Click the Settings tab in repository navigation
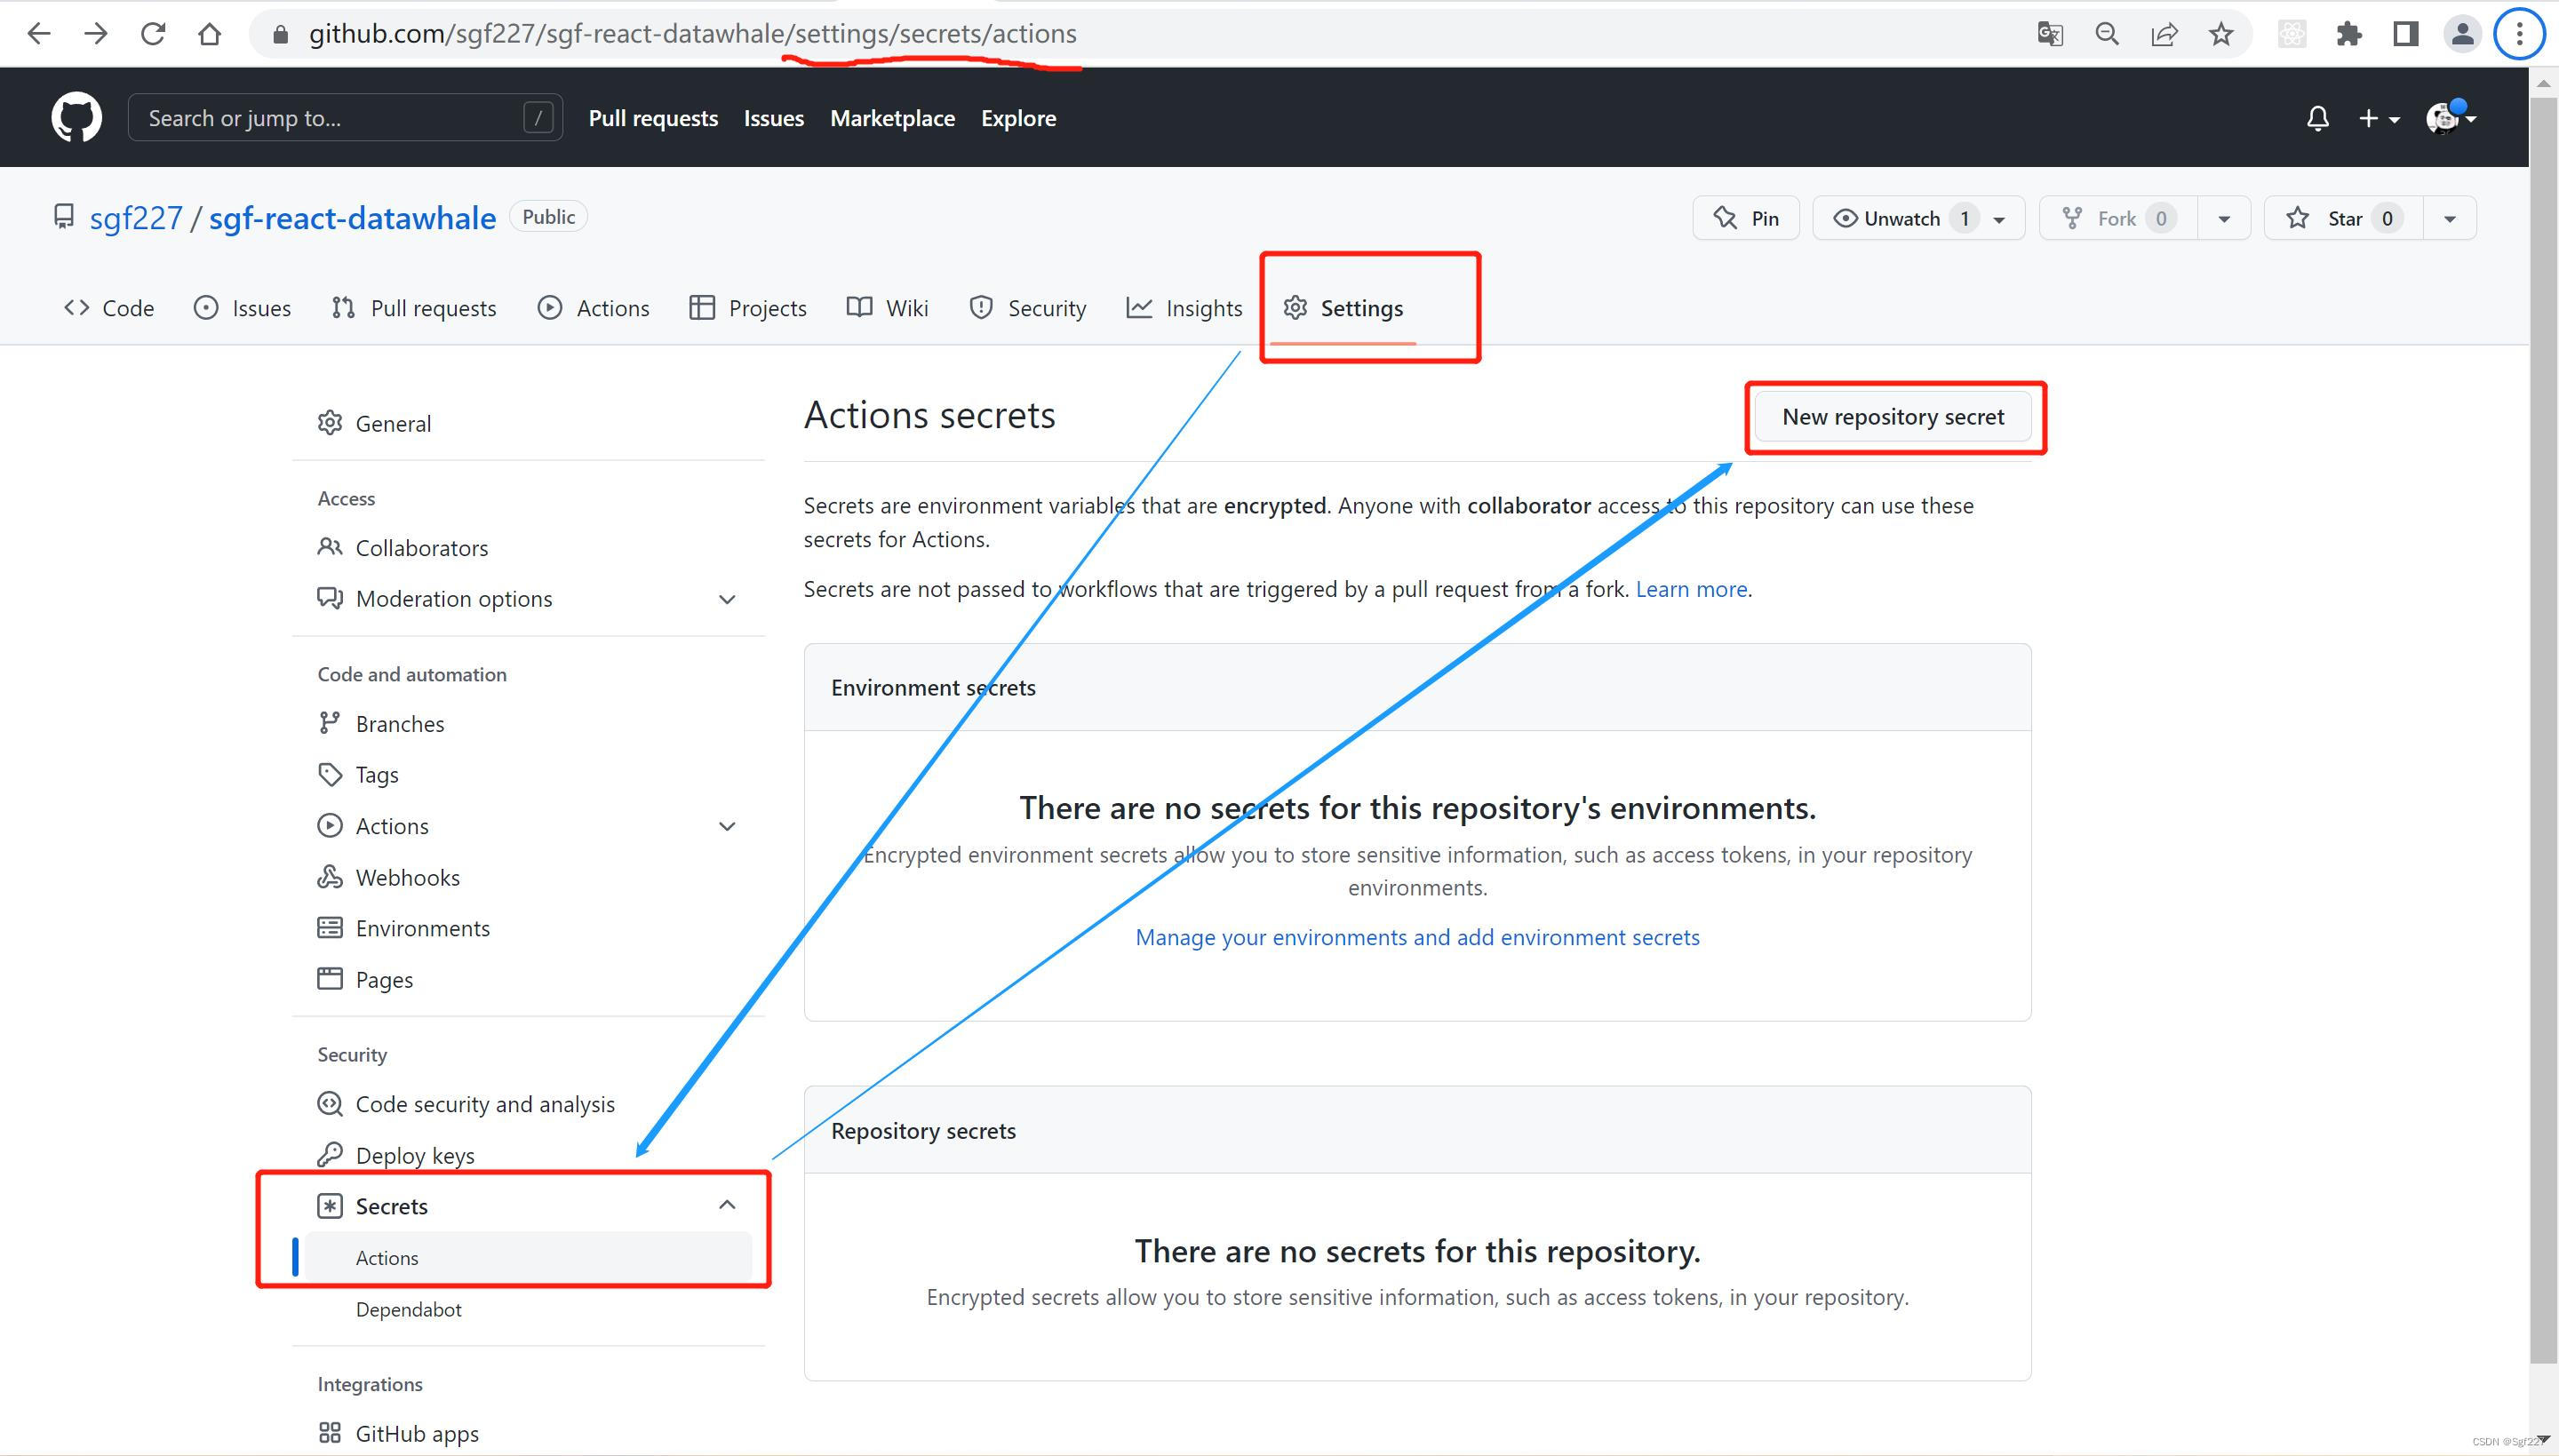This screenshot has height=1456, width=2559. click(x=1362, y=307)
